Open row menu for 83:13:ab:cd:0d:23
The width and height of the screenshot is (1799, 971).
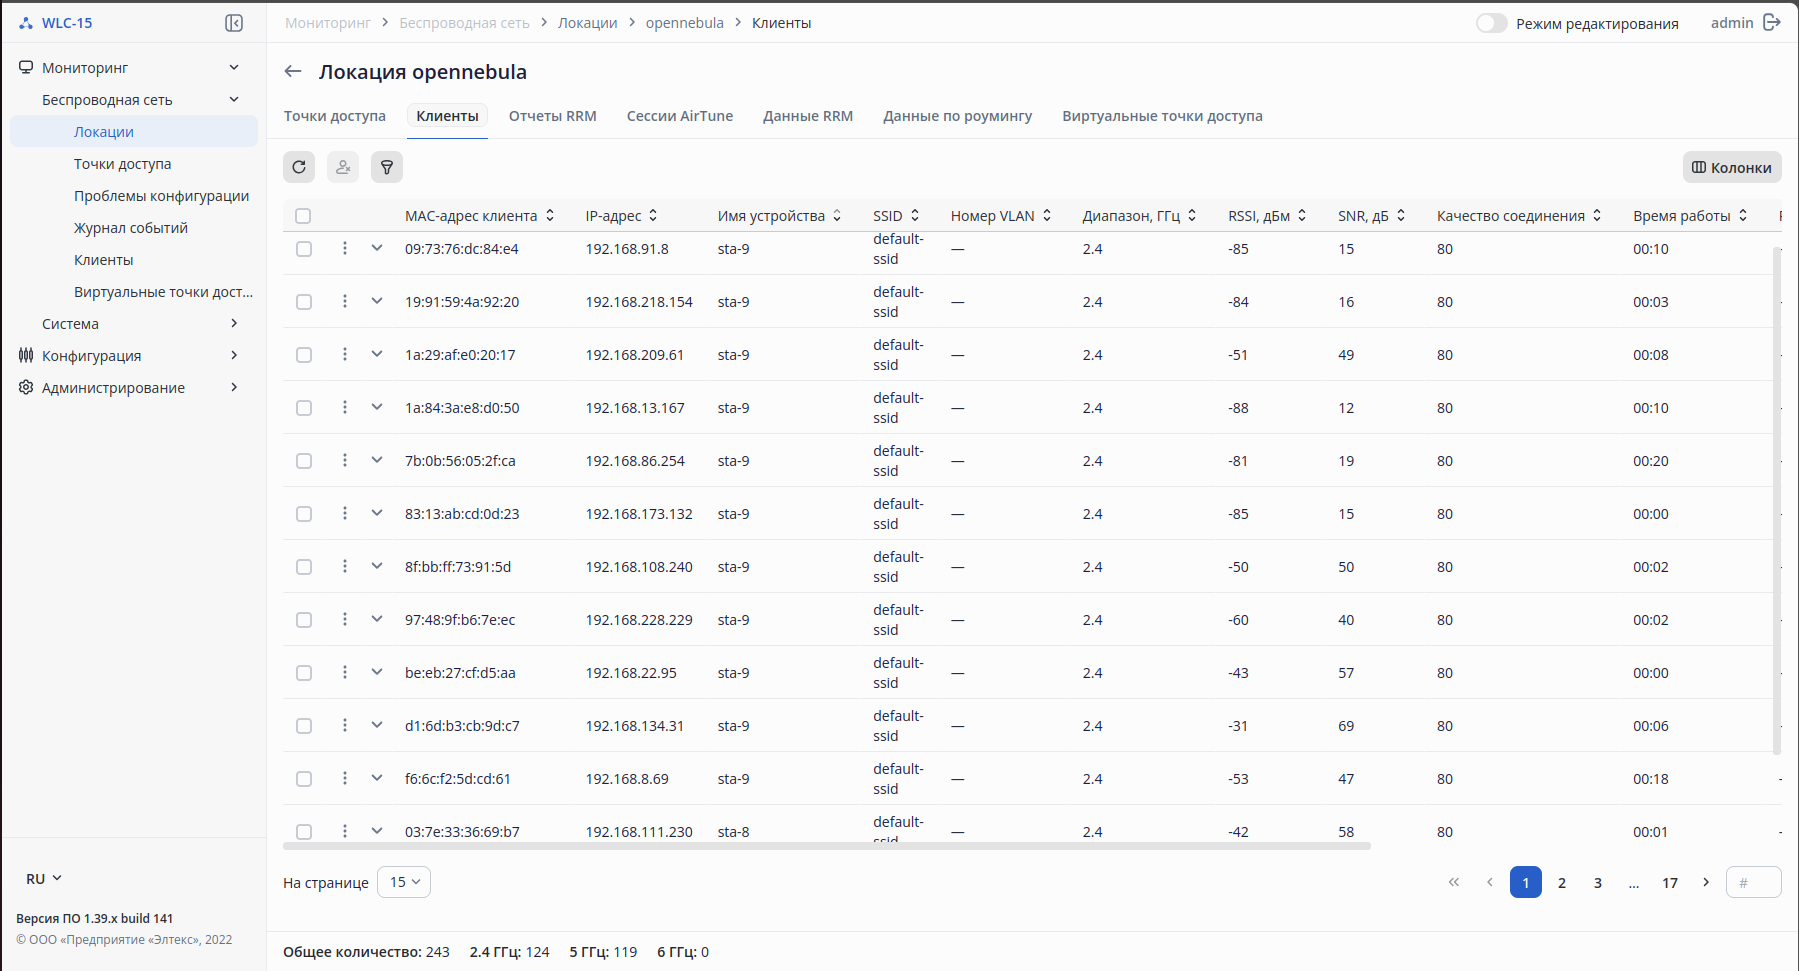click(345, 513)
